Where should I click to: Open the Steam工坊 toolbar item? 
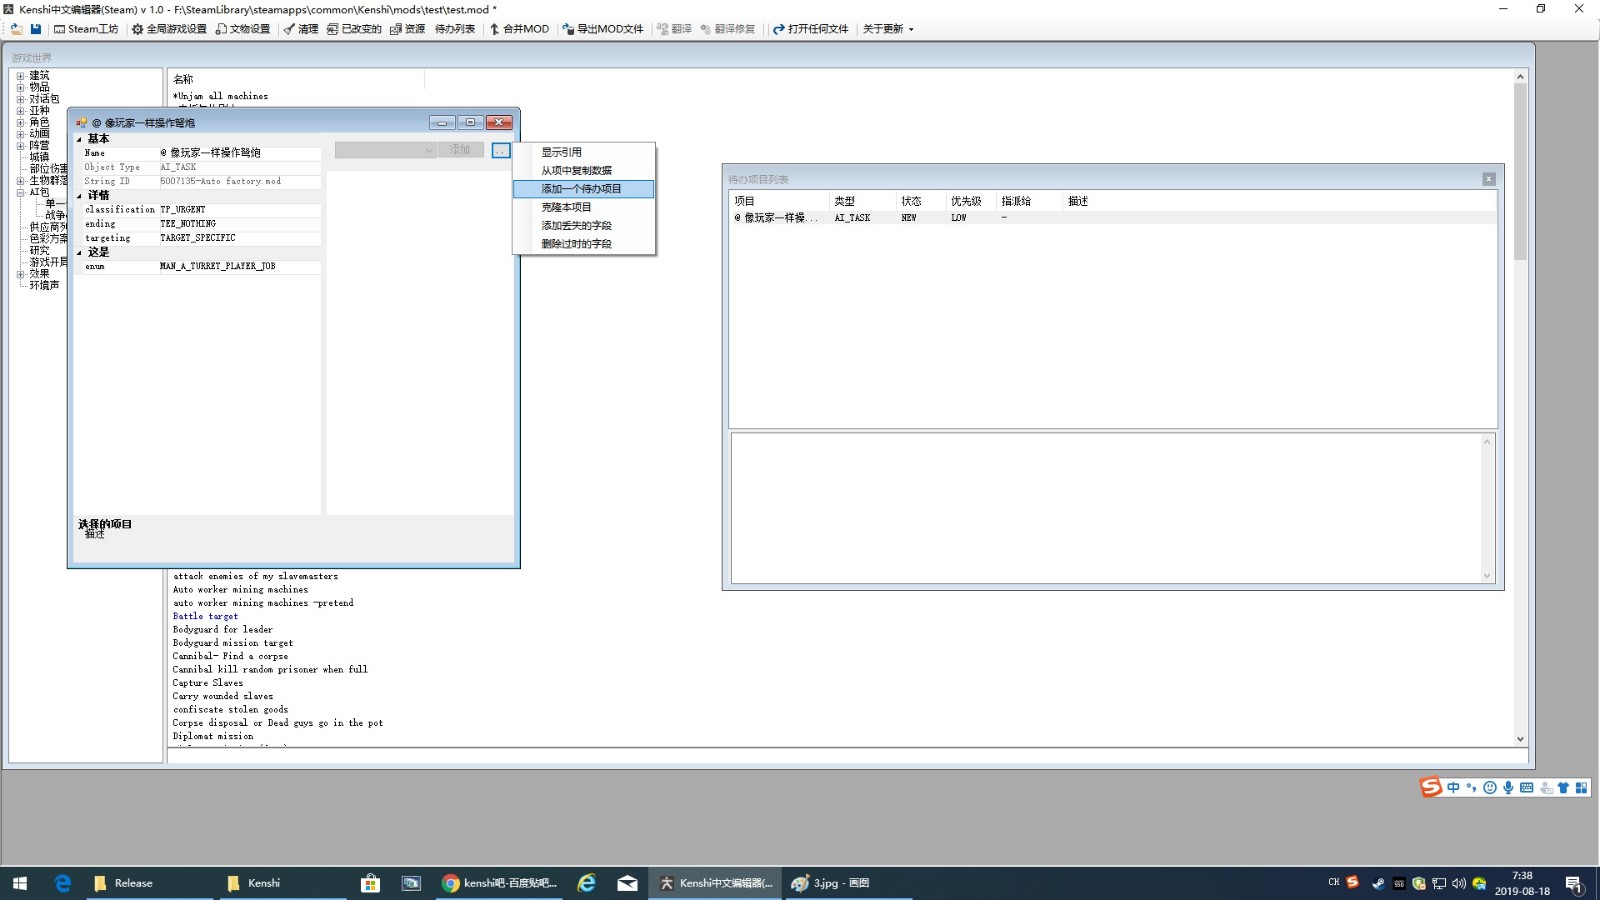click(86, 29)
